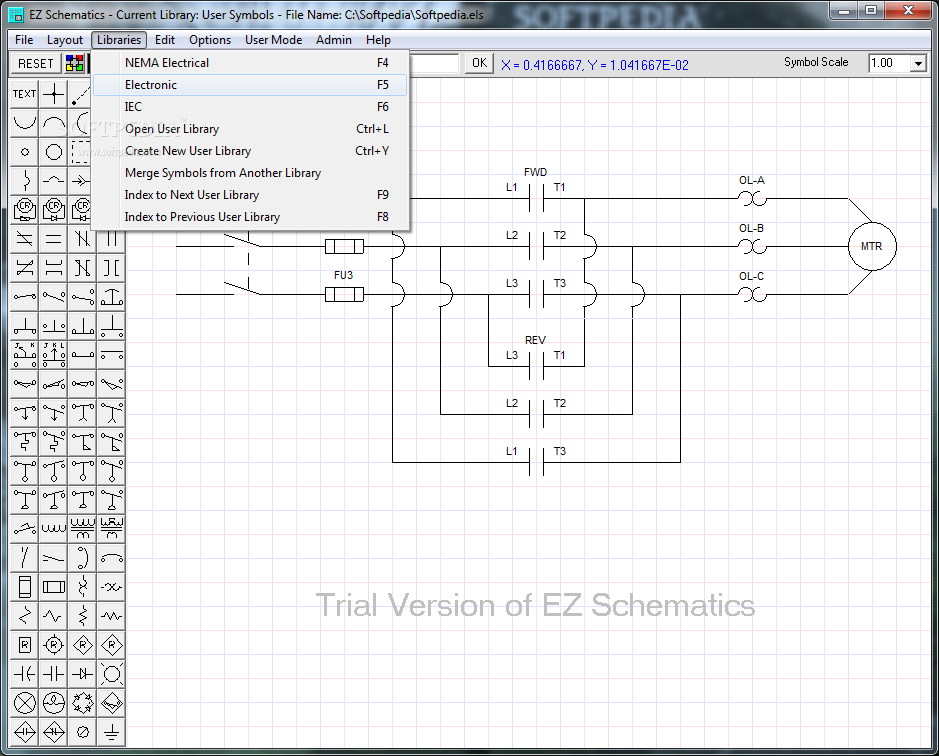The width and height of the screenshot is (939, 756).
Task: Pick the inductor coil symbol
Action: click(x=53, y=529)
